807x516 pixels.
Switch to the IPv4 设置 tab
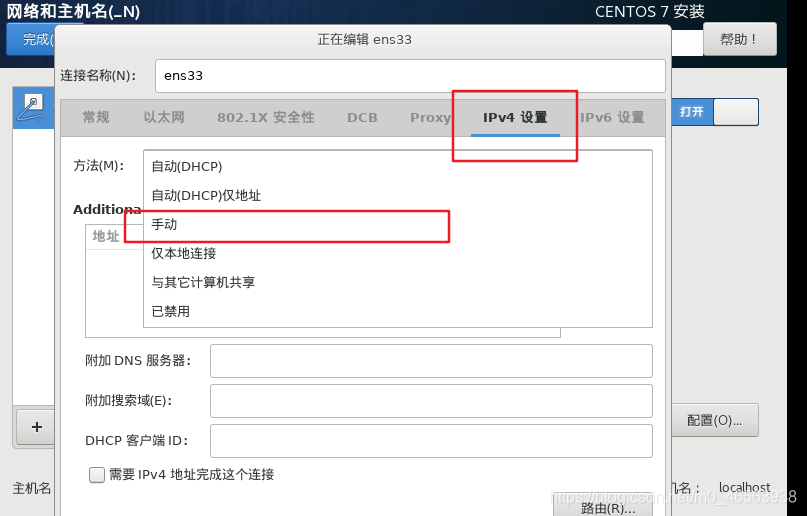tap(515, 117)
